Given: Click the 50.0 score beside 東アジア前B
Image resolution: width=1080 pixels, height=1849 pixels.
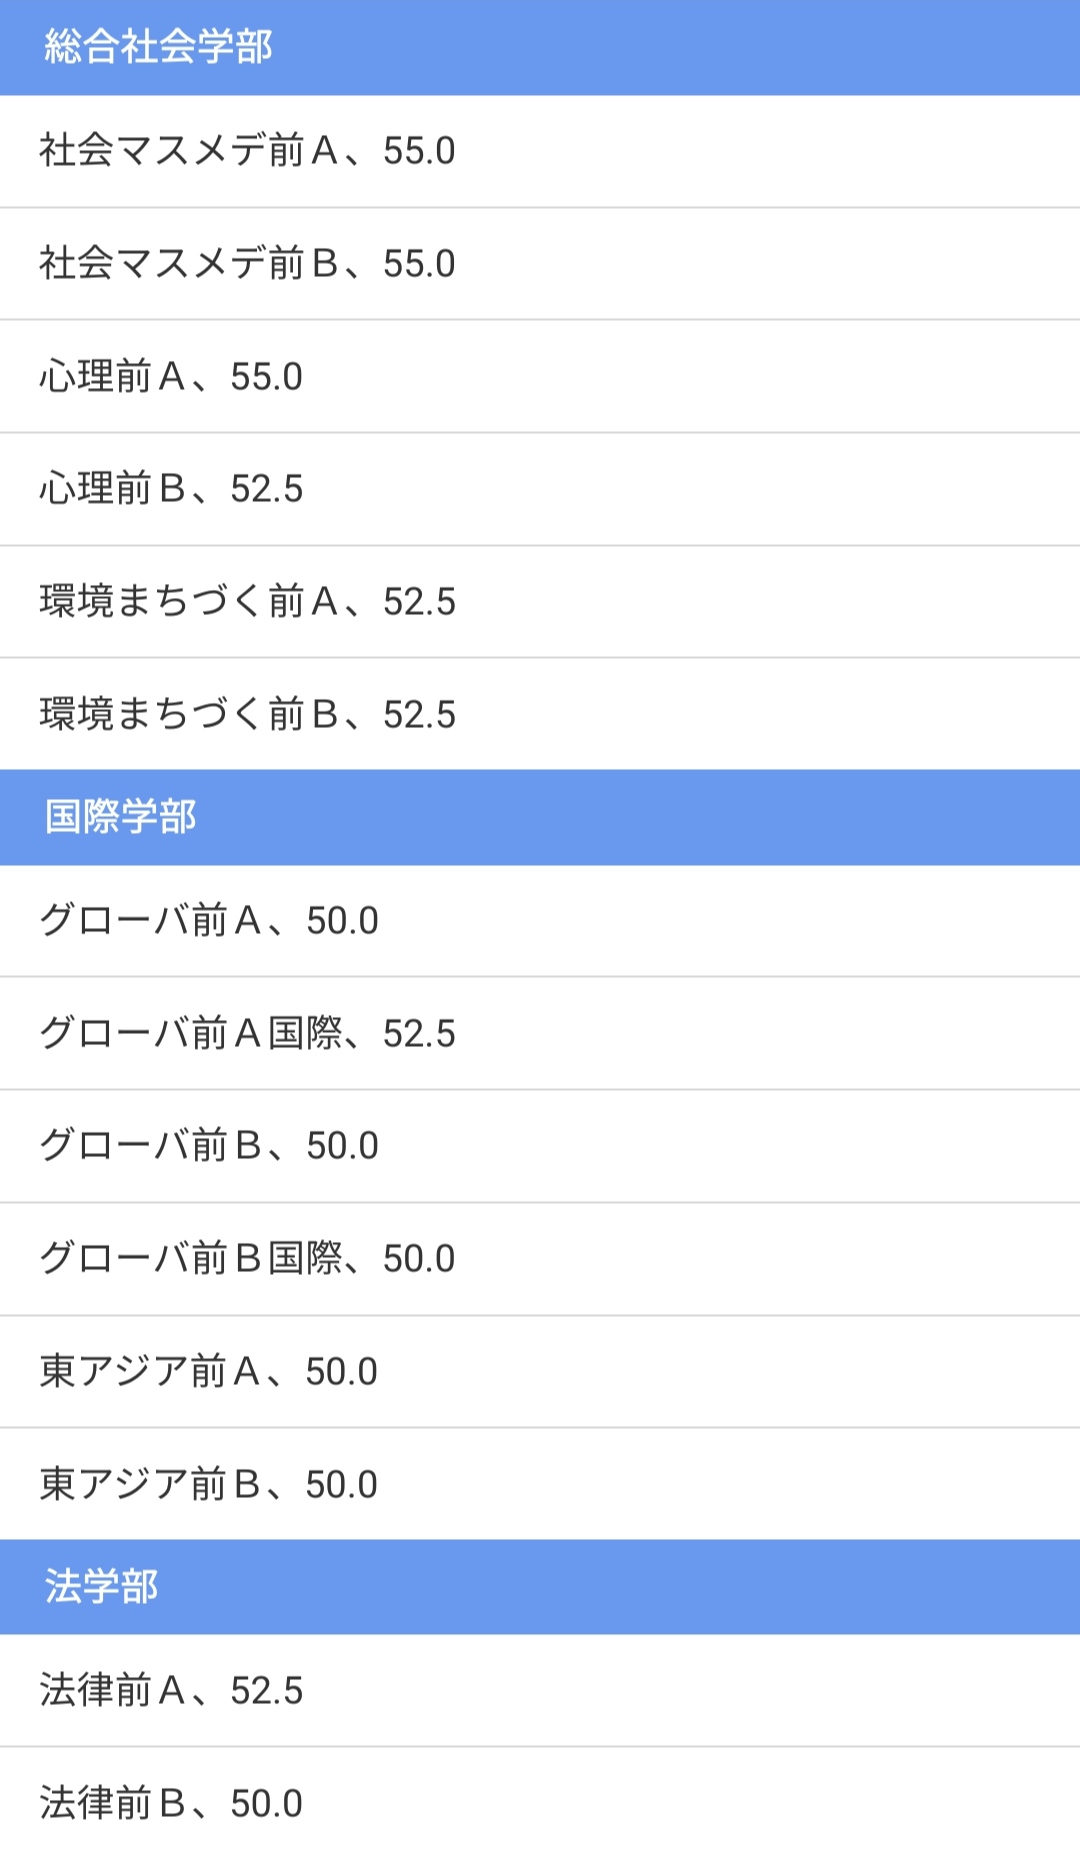Looking at the screenshot, I should click(x=342, y=1485).
